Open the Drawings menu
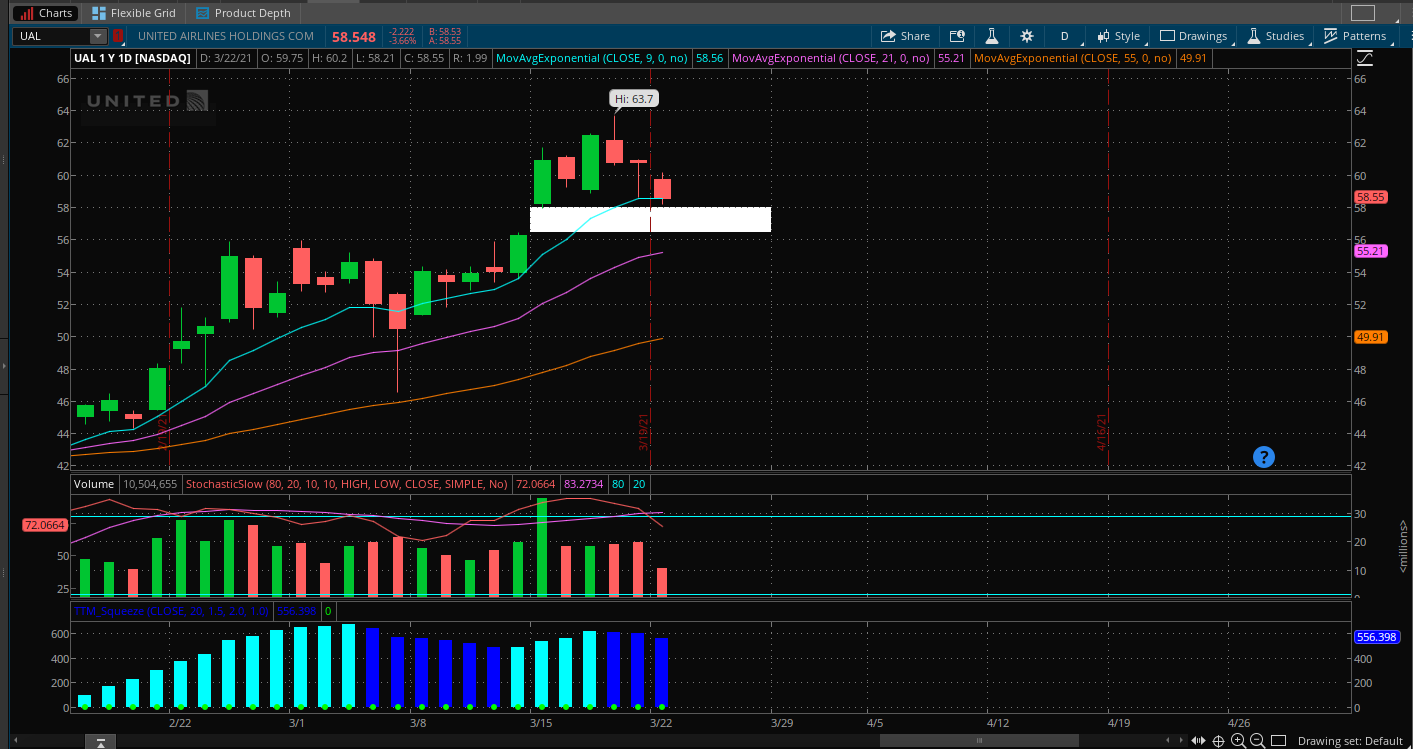The height and width of the screenshot is (749, 1413). [1194, 36]
